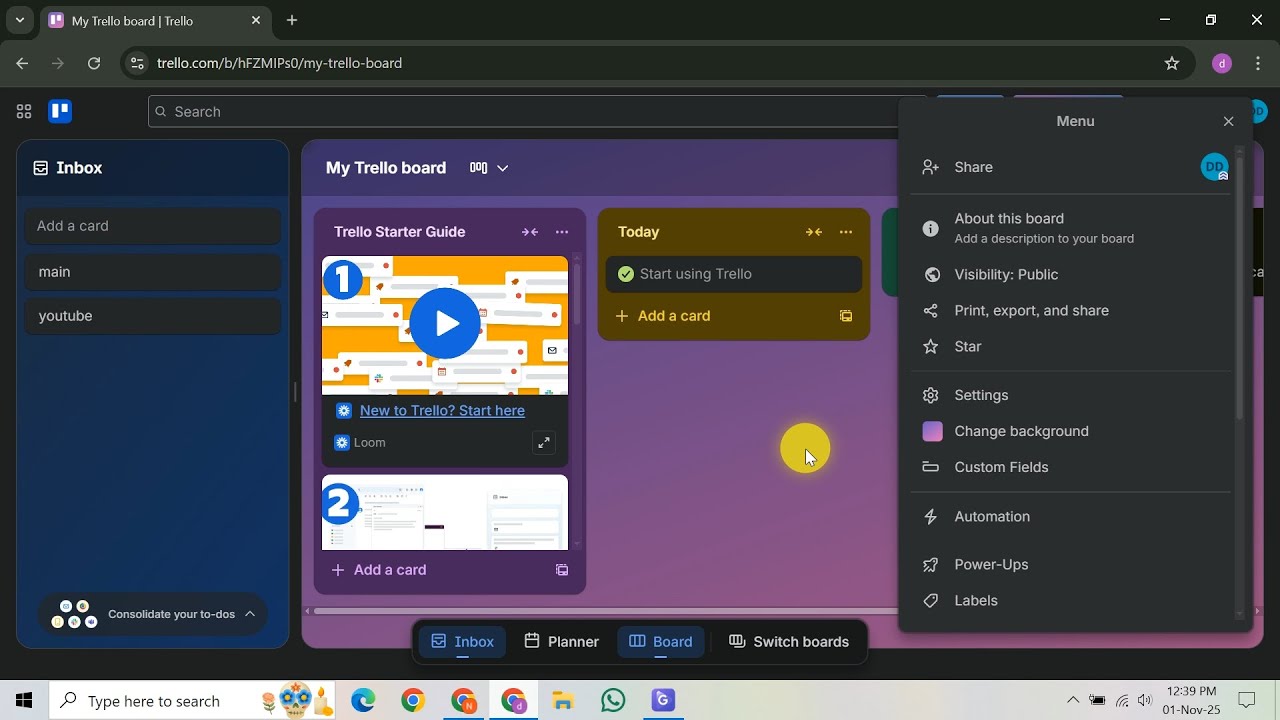Expand the Loom video preview
This screenshot has height=720, width=1280.
click(x=543, y=442)
